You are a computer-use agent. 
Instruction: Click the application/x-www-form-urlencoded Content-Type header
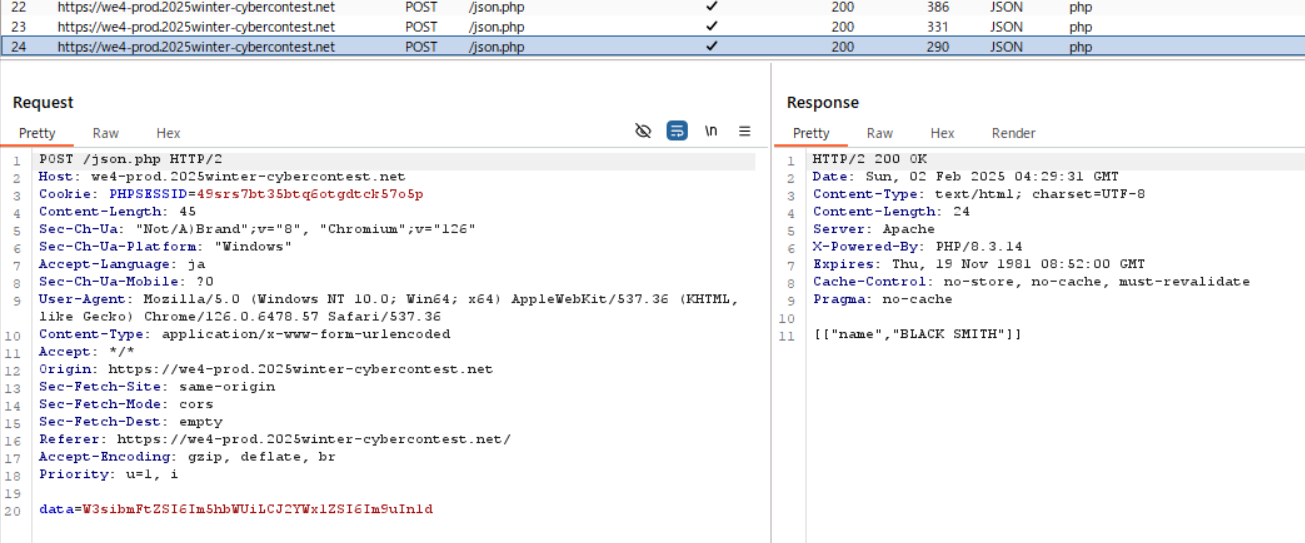point(245,334)
